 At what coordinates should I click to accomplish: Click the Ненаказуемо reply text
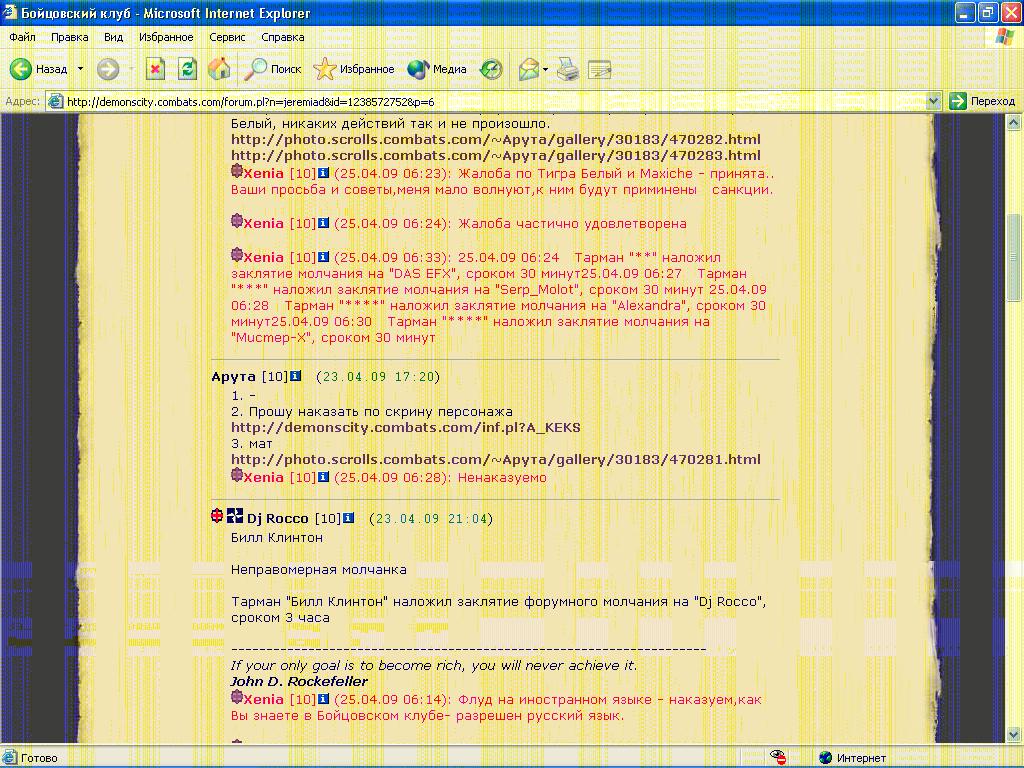point(502,477)
